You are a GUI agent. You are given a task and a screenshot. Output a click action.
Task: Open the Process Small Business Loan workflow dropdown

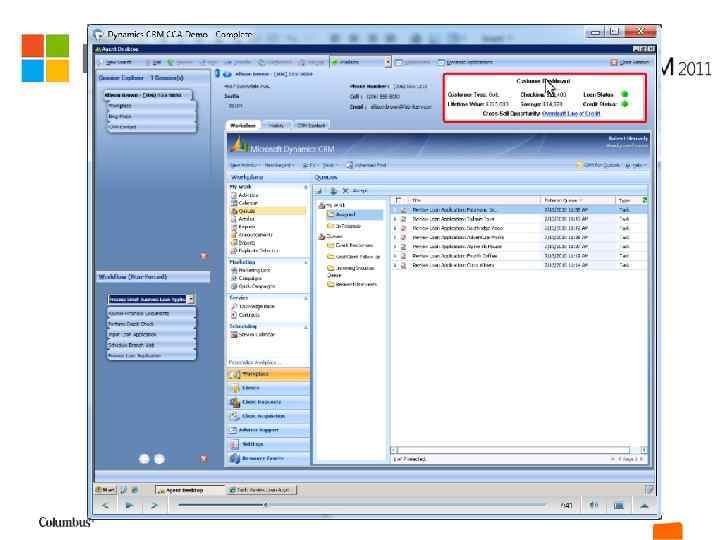[x=191, y=299]
